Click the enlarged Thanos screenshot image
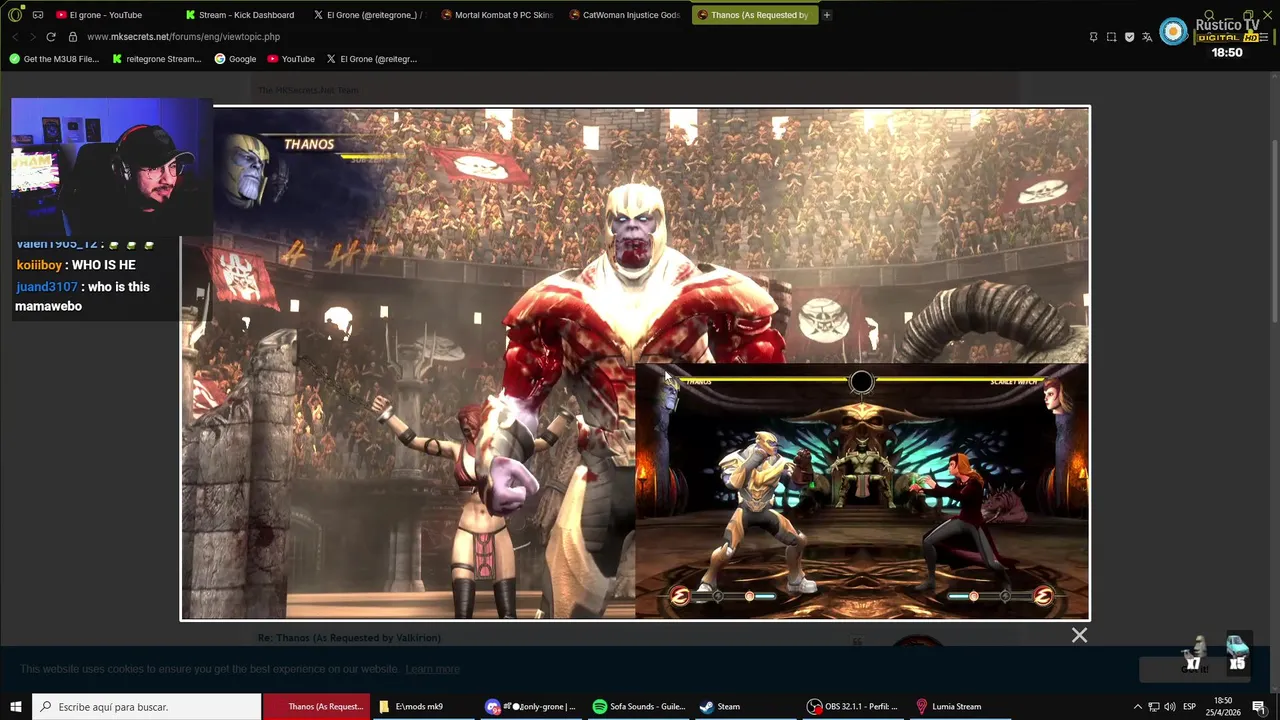 point(635,363)
